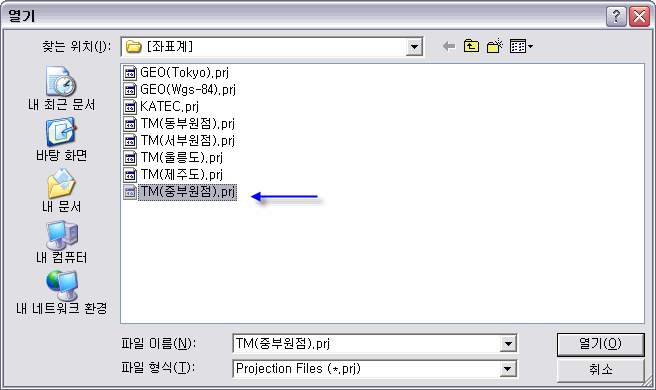Expand the file type (파일 형식) dropdown arrow
Viewport: 656px width, 390px height.
(507, 369)
